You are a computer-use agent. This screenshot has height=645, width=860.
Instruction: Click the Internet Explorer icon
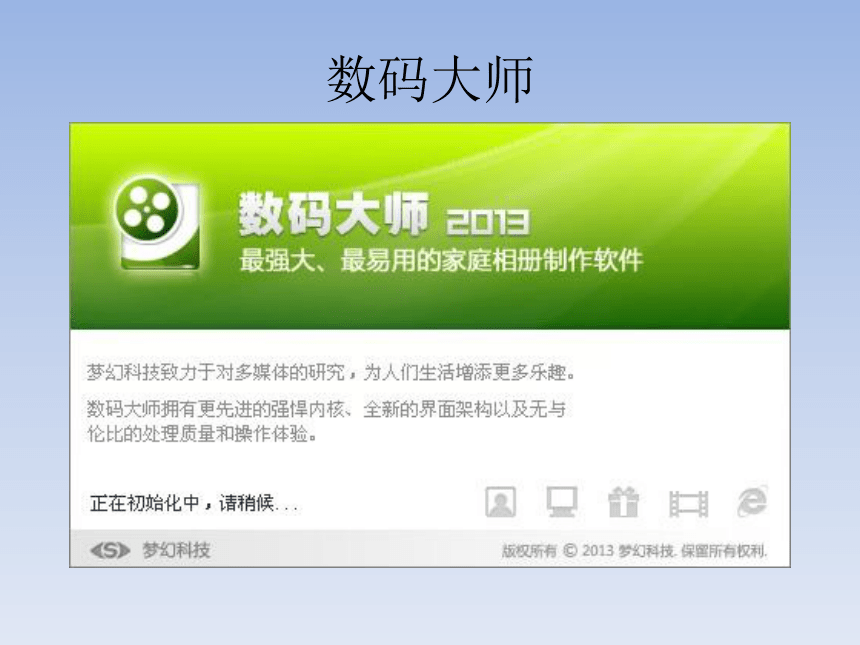[752, 501]
